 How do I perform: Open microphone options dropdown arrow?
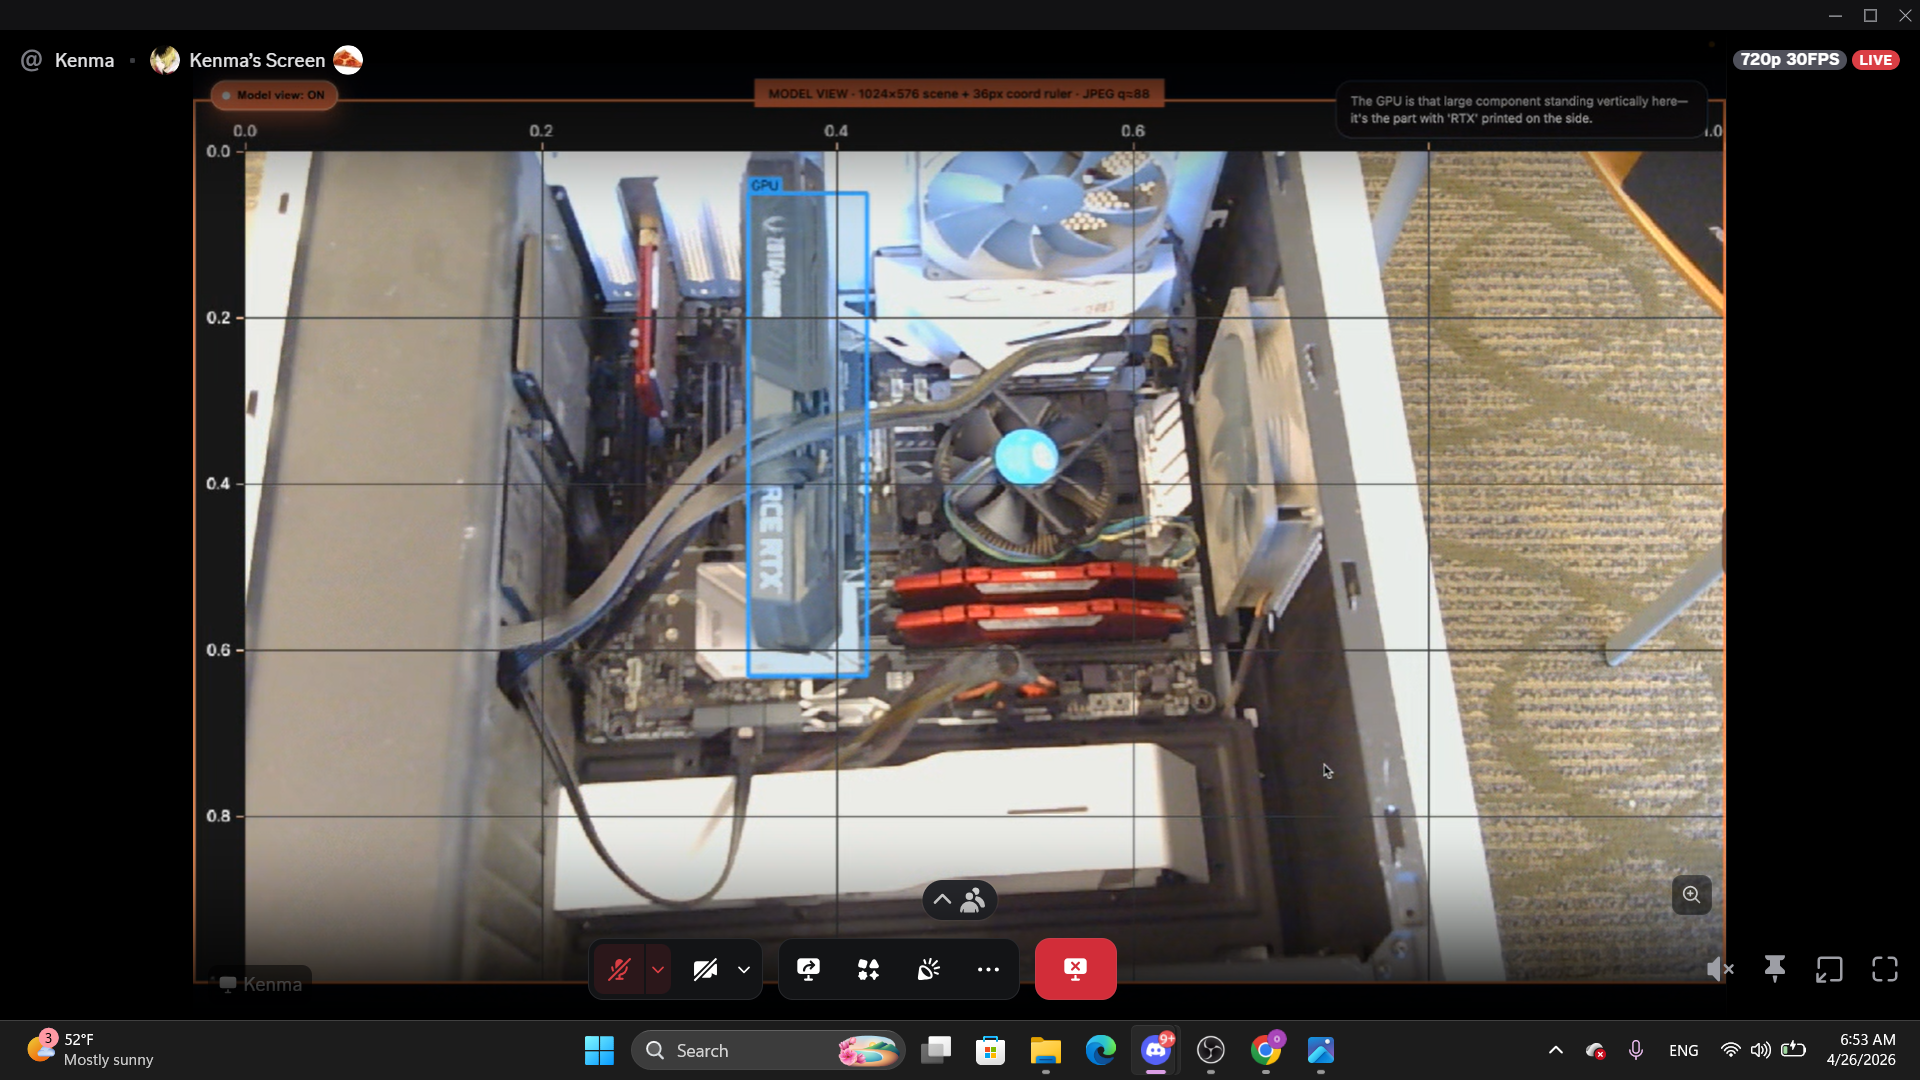(x=658, y=969)
